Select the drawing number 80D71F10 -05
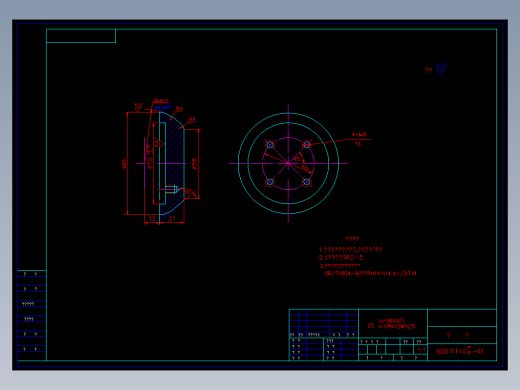Image resolution: width=520 pixels, height=390 pixels. (x=460, y=351)
